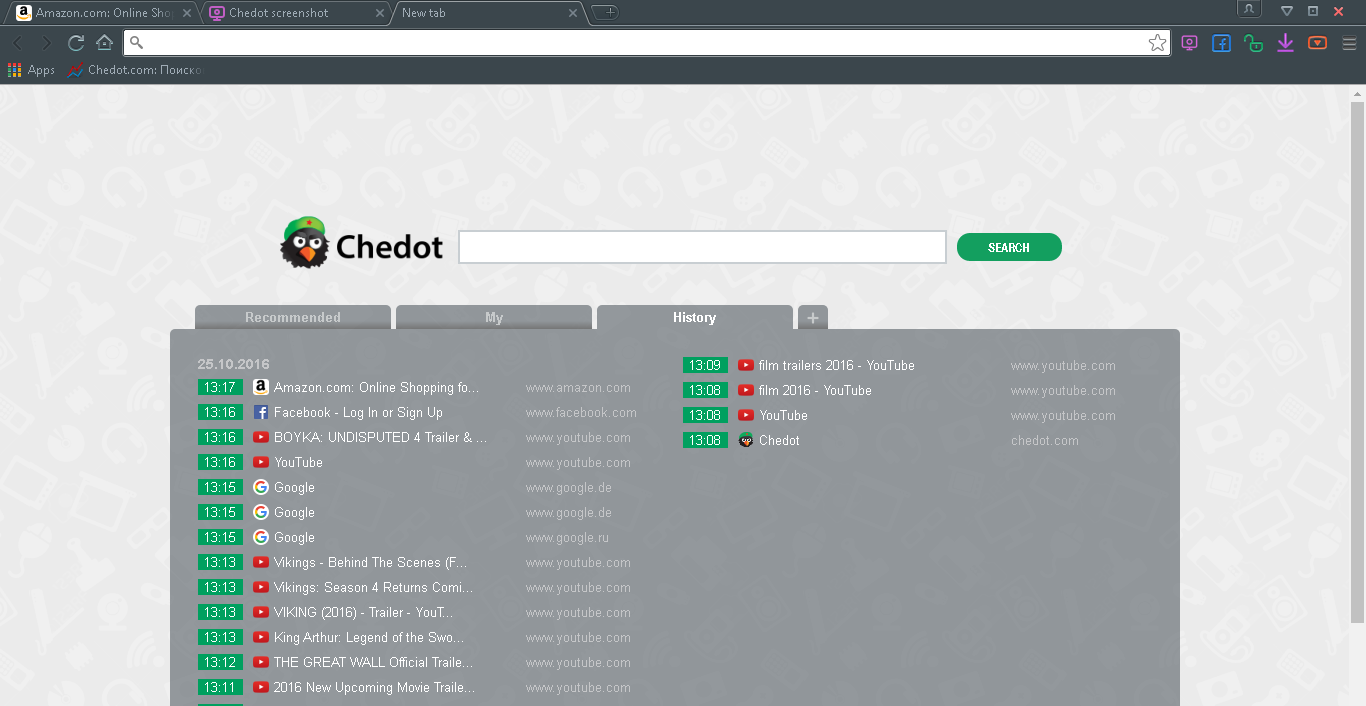Viewport: 1366px width, 706px height.
Task: Close the Chedot screenshot tab
Action: [379, 13]
